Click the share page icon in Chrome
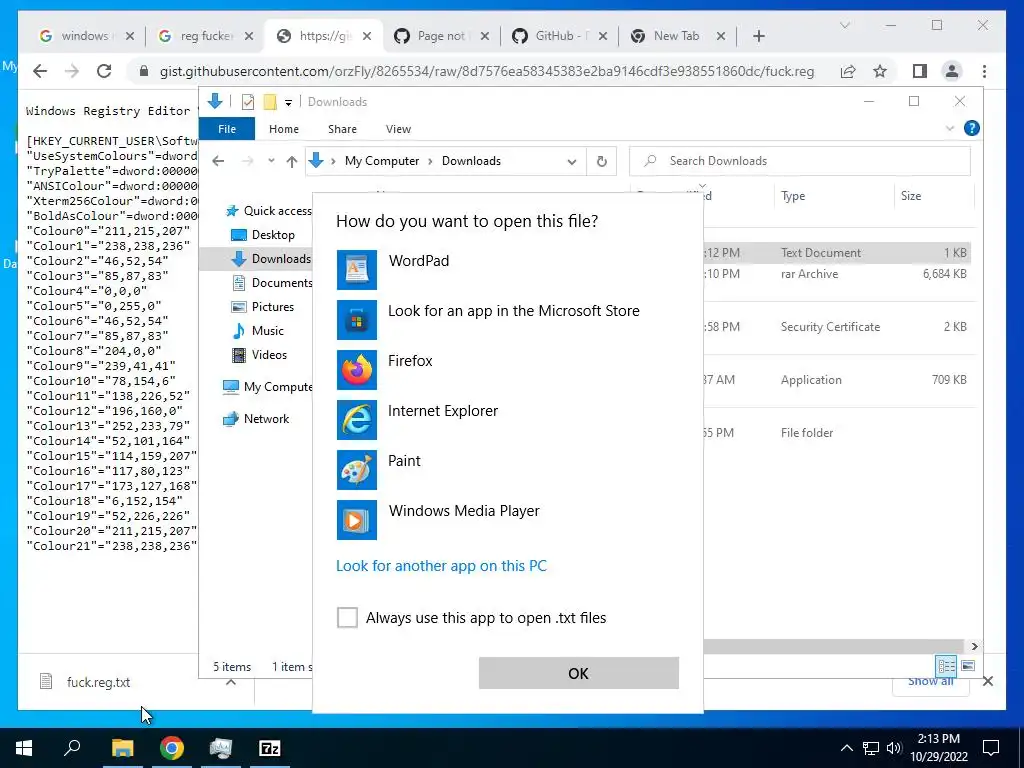1024x768 pixels. (848, 71)
